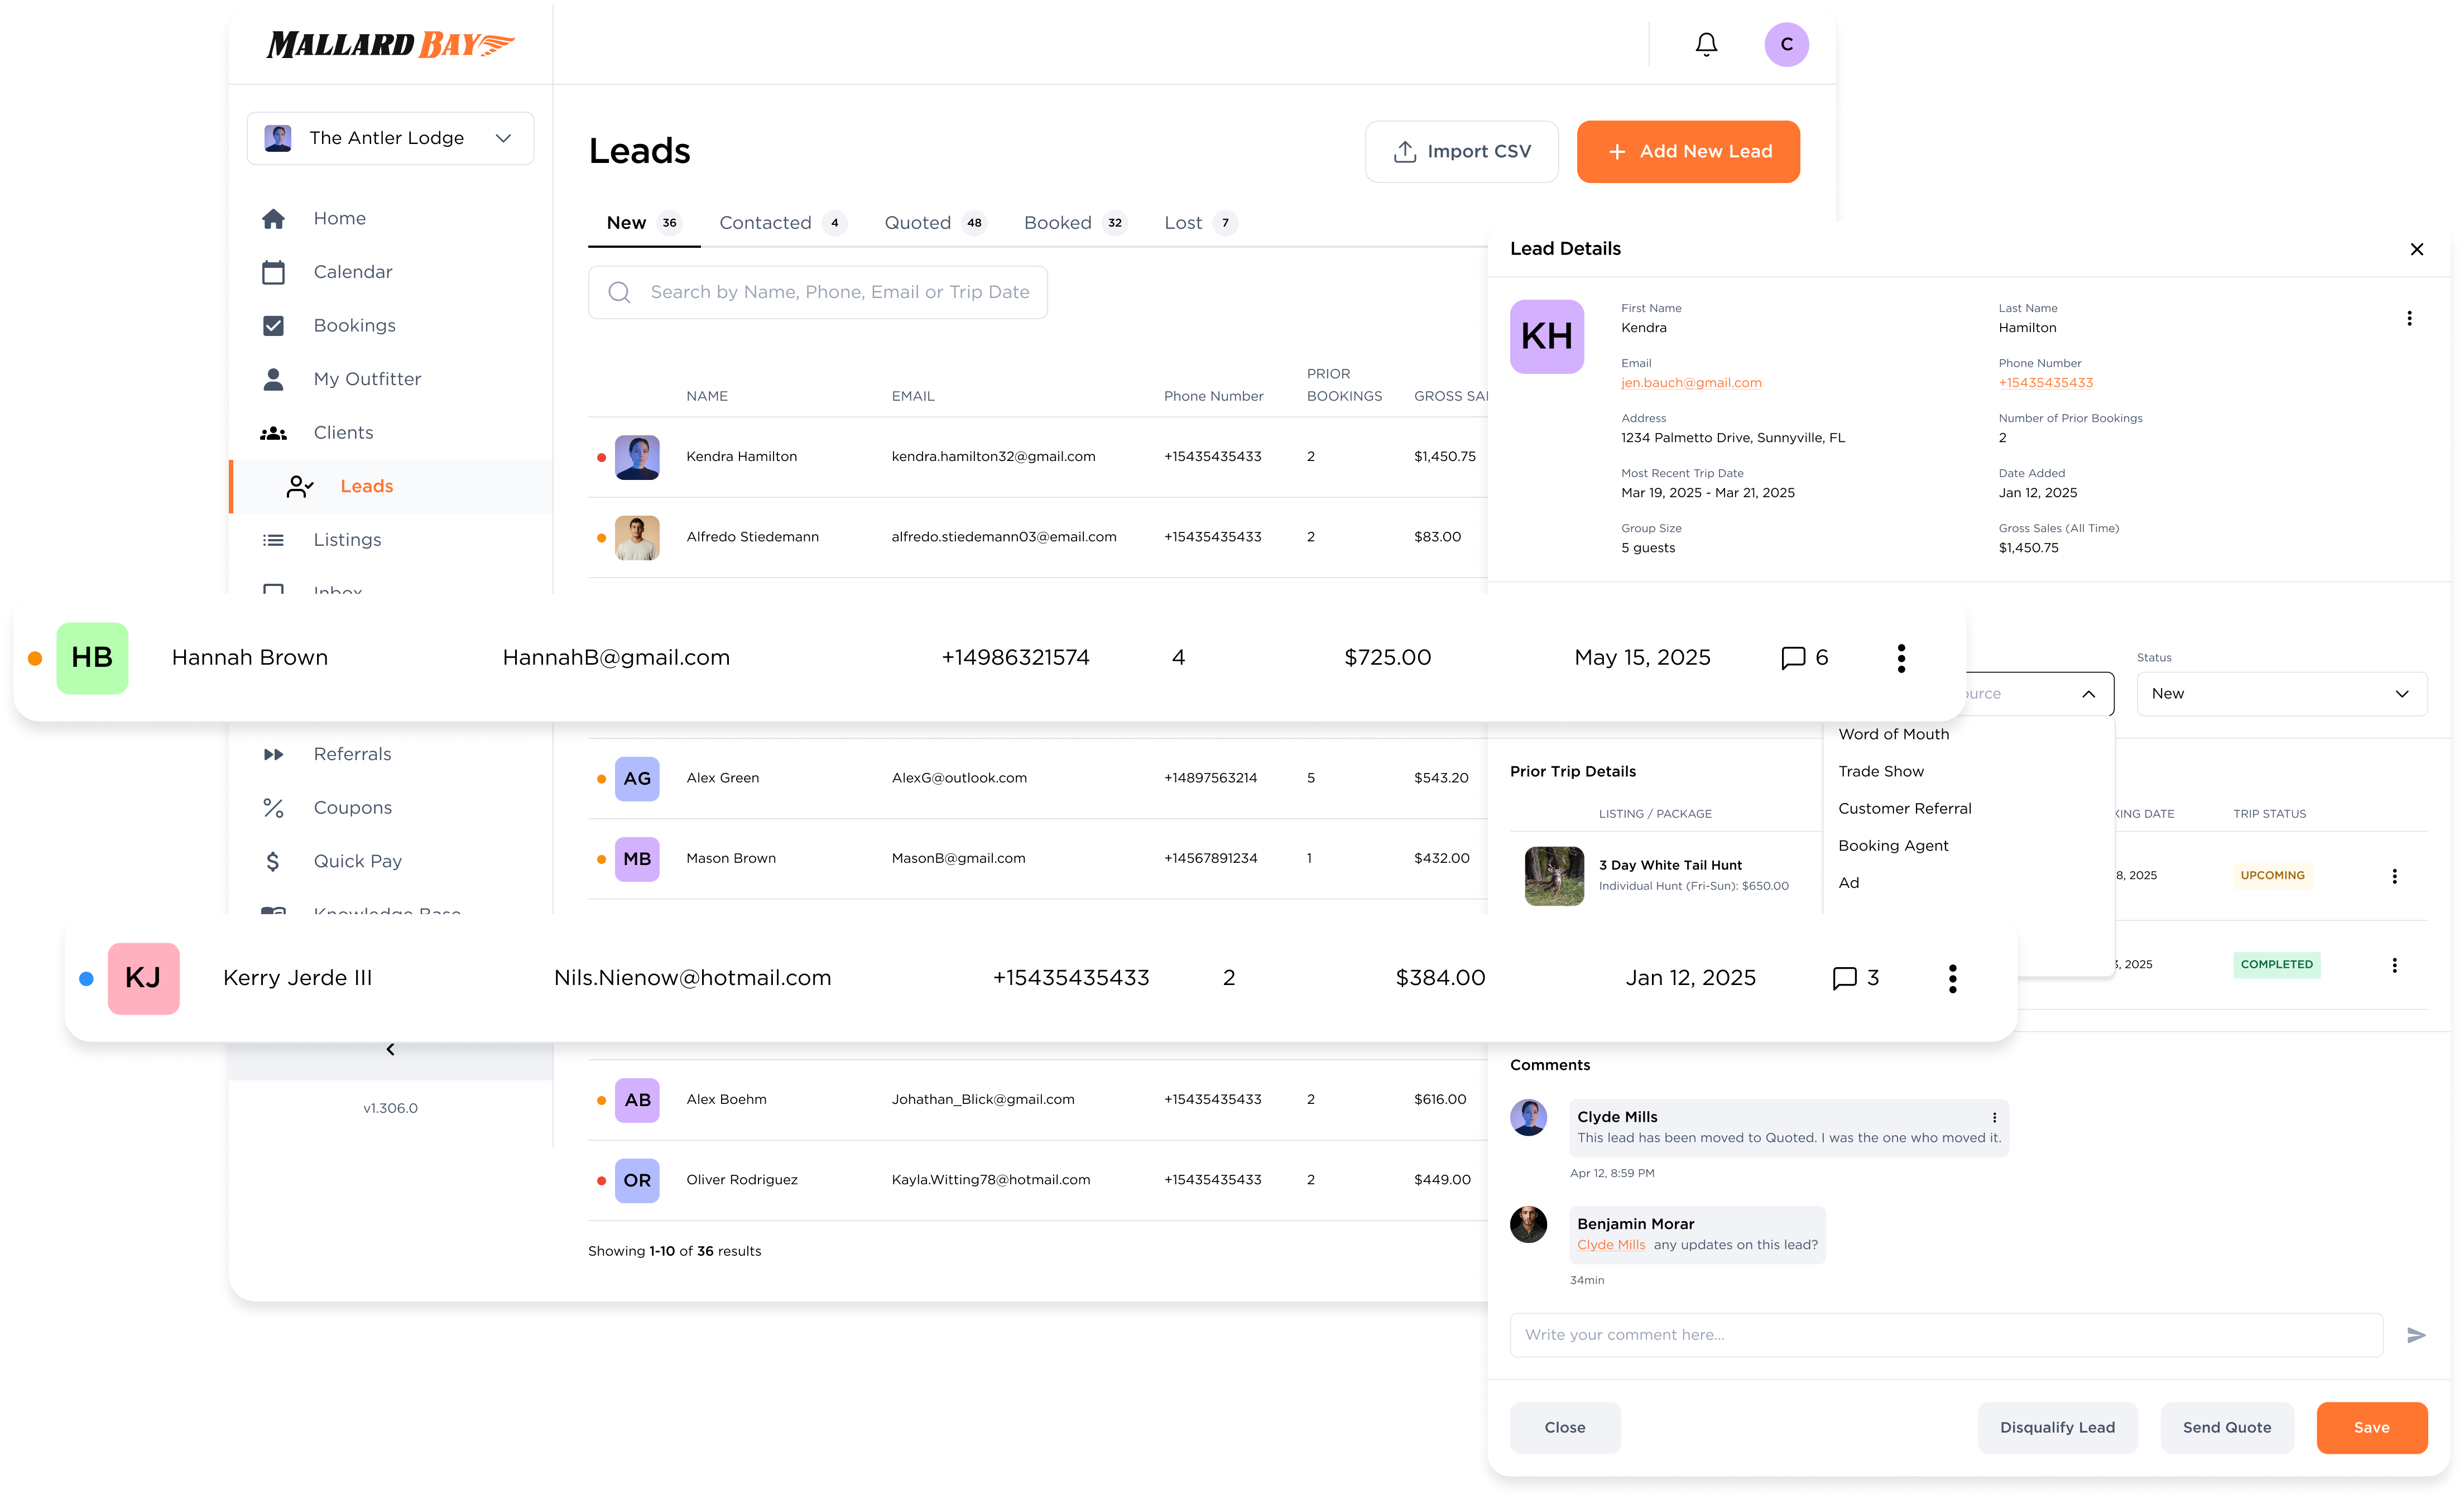Collapse the lead source dropdown
This screenshot has height=1499, width=2464.
pos(2088,694)
